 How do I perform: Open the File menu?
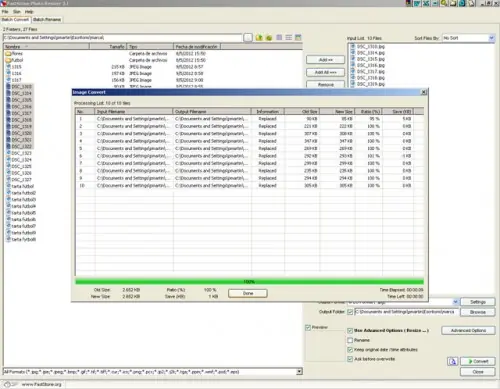(5, 12)
